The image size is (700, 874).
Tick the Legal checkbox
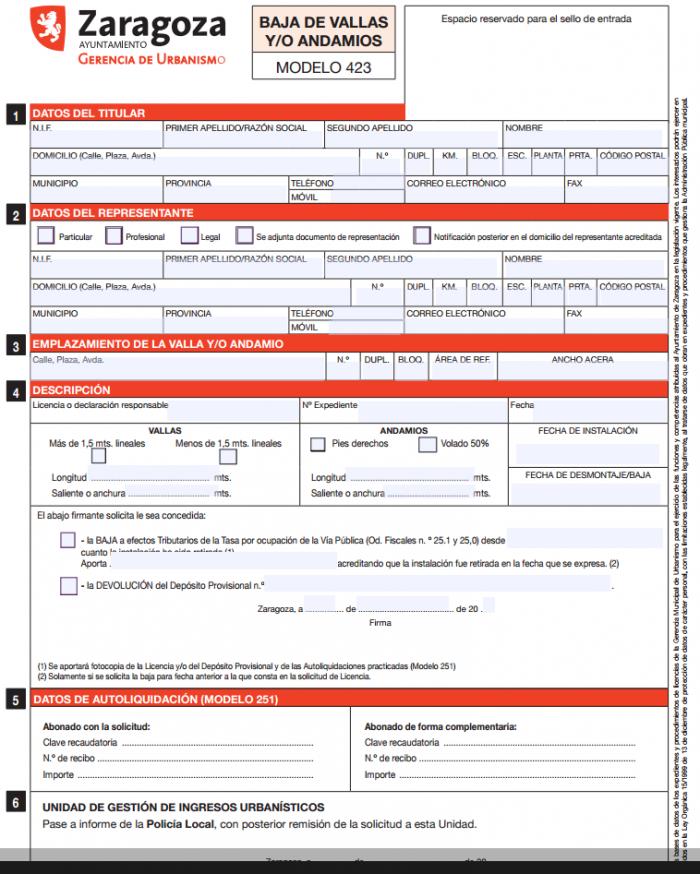tap(189, 236)
